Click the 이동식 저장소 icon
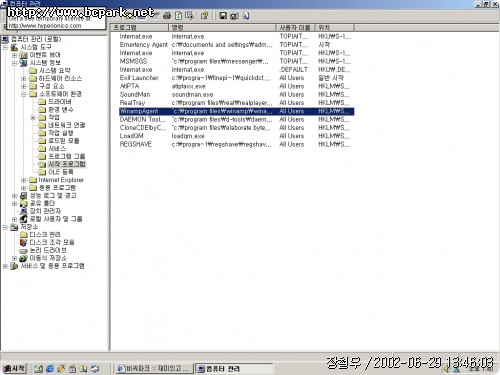Viewport: 500px width, 375px height. pos(24,258)
